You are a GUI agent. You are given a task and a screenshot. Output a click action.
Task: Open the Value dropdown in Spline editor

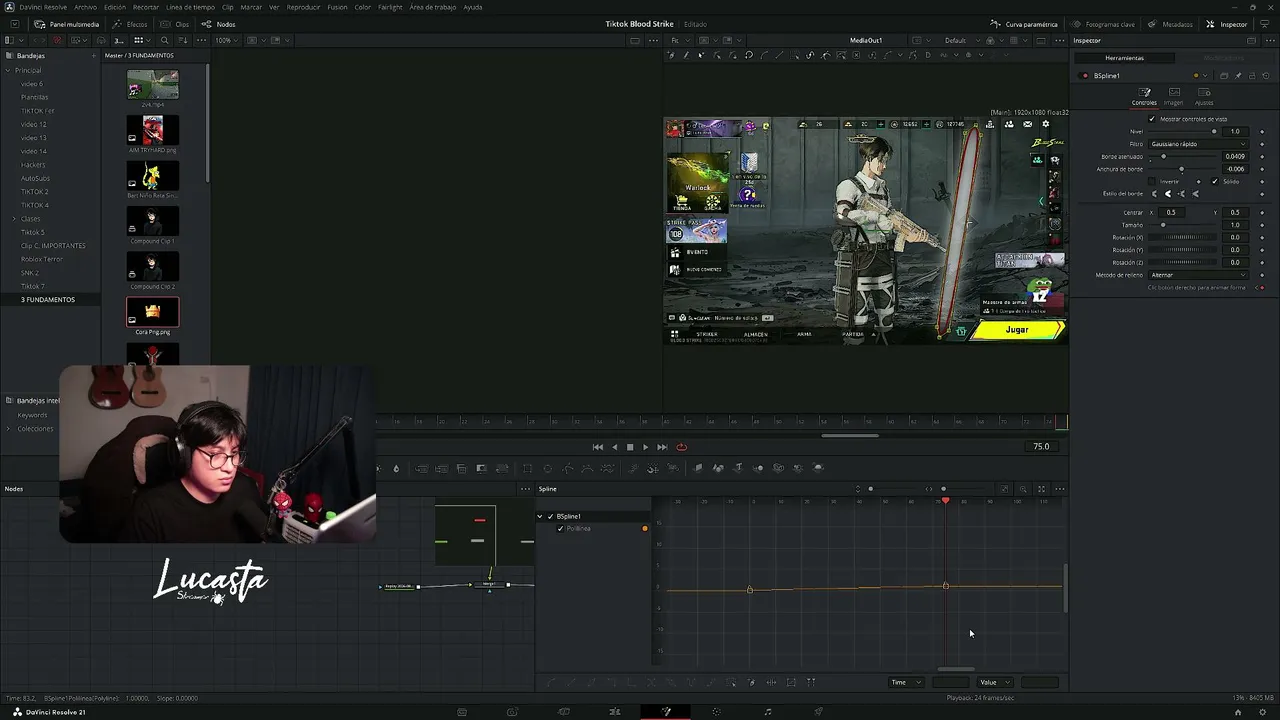(x=995, y=682)
